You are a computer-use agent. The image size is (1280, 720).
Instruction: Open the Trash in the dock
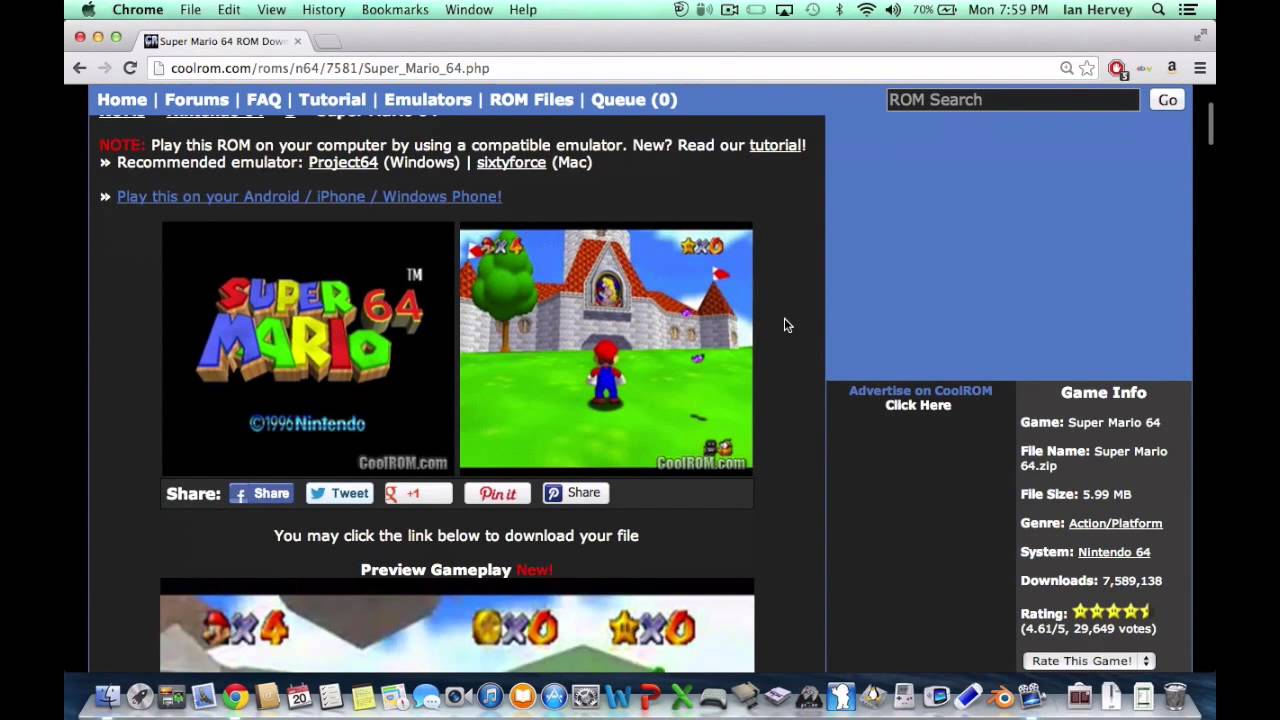(1176, 696)
